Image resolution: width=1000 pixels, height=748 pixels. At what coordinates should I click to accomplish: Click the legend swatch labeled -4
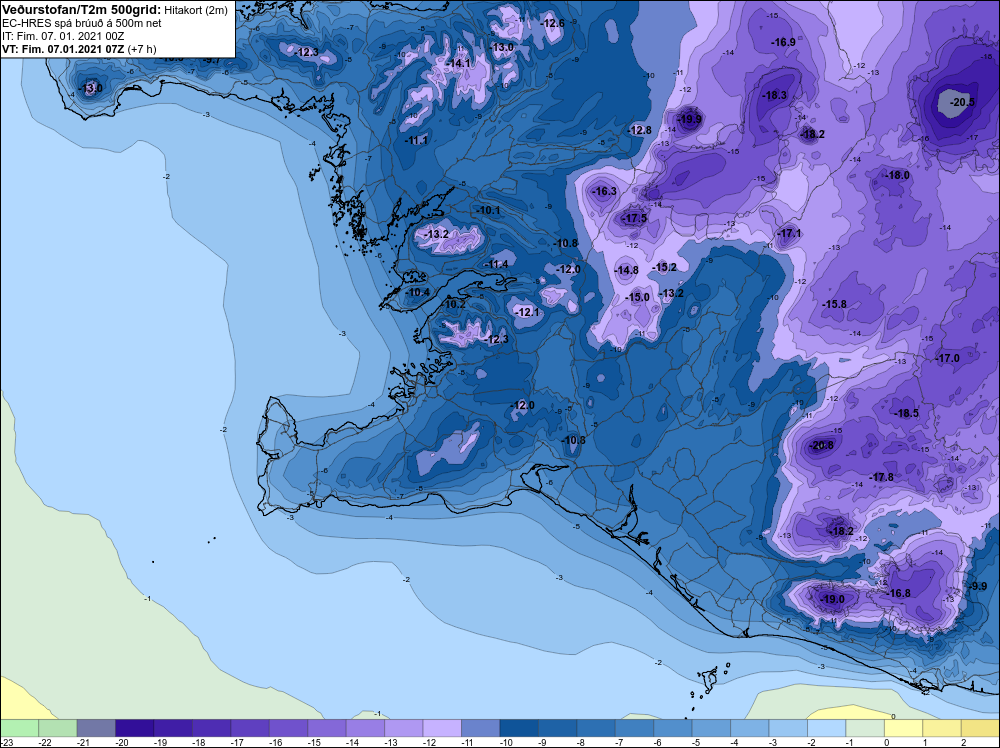coord(750,728)
